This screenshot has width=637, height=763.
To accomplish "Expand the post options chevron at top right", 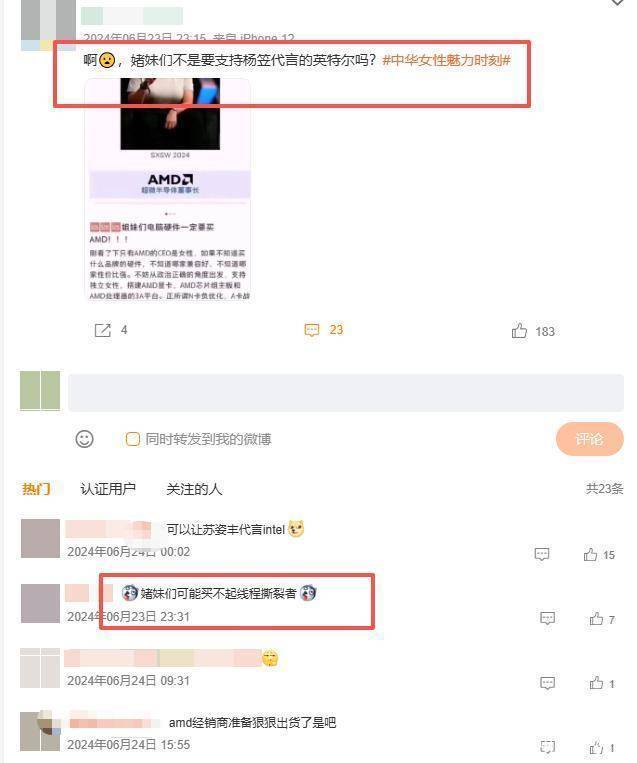I will (617, 3).
